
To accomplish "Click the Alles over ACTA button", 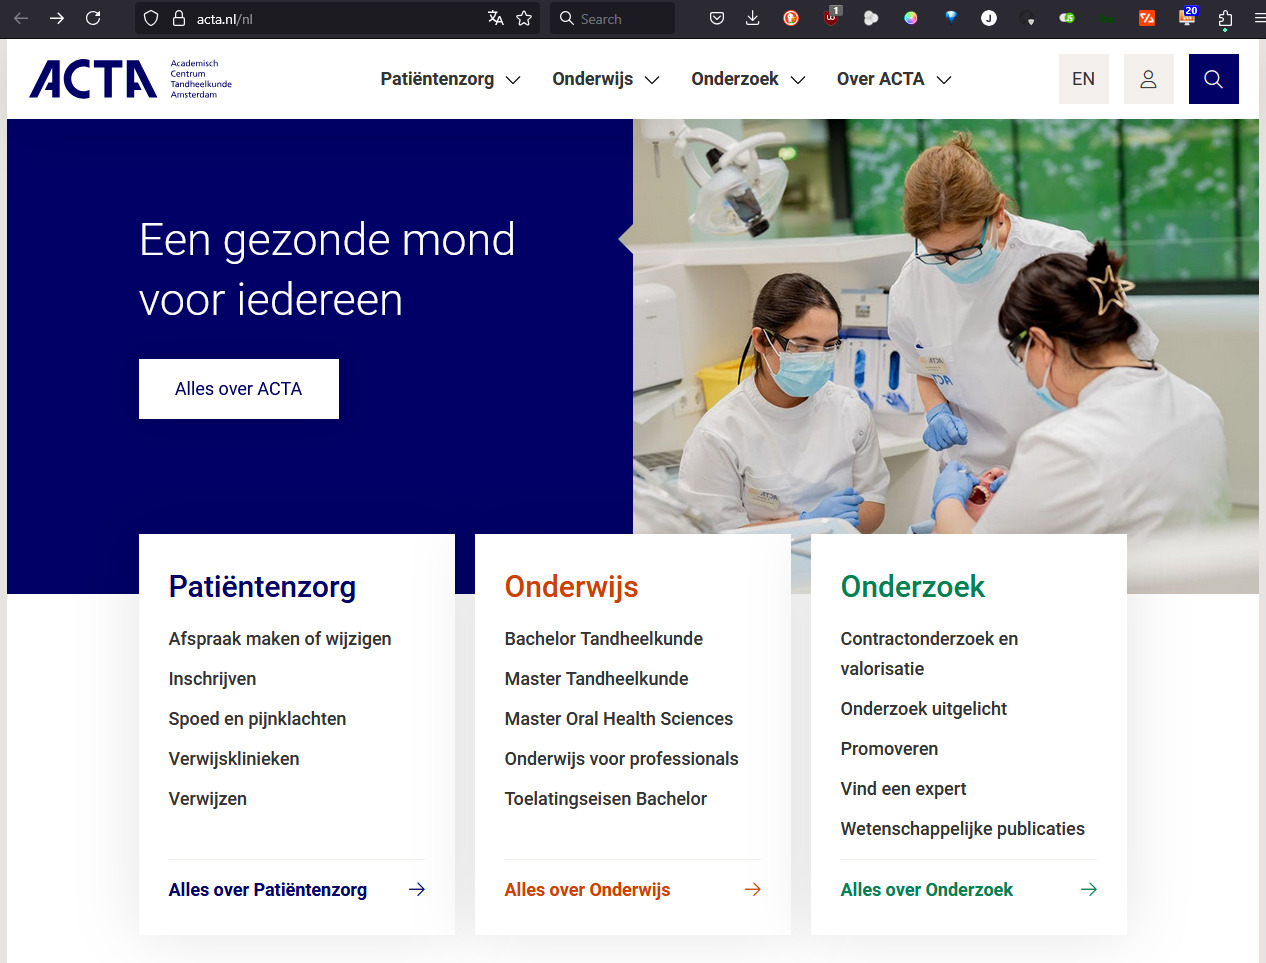I will [x=239, y=389].
